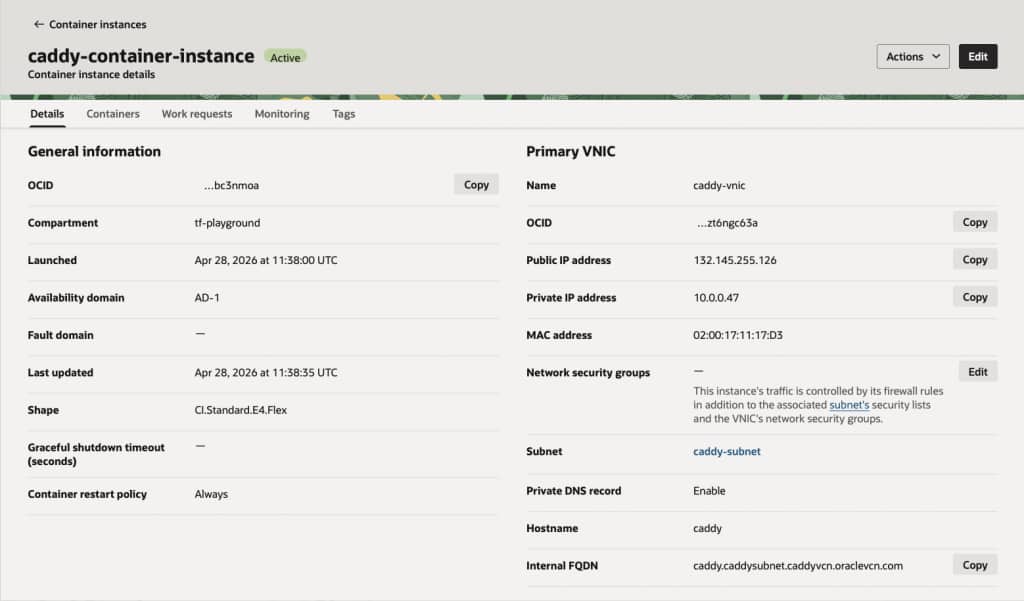Switch to the Details tab

47,114
